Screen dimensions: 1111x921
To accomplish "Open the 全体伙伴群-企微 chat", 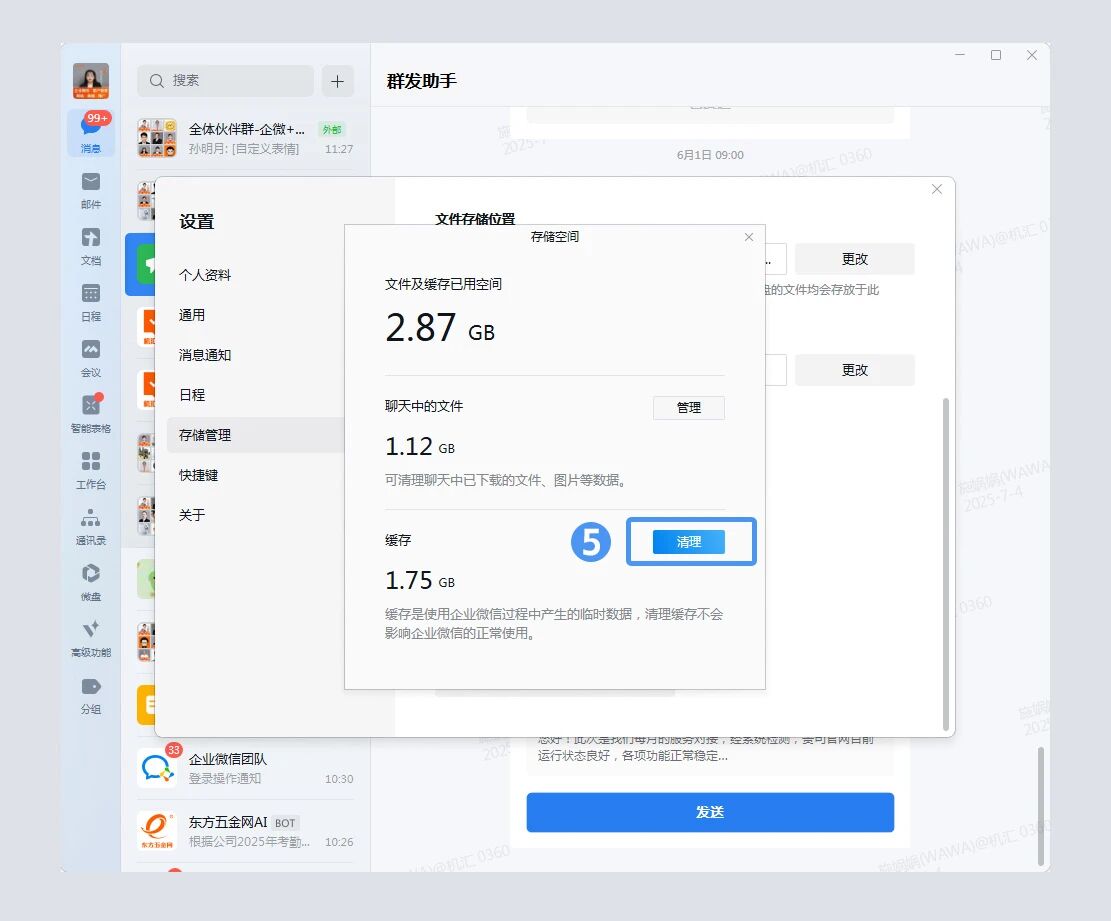I will (x=245, y=138).
